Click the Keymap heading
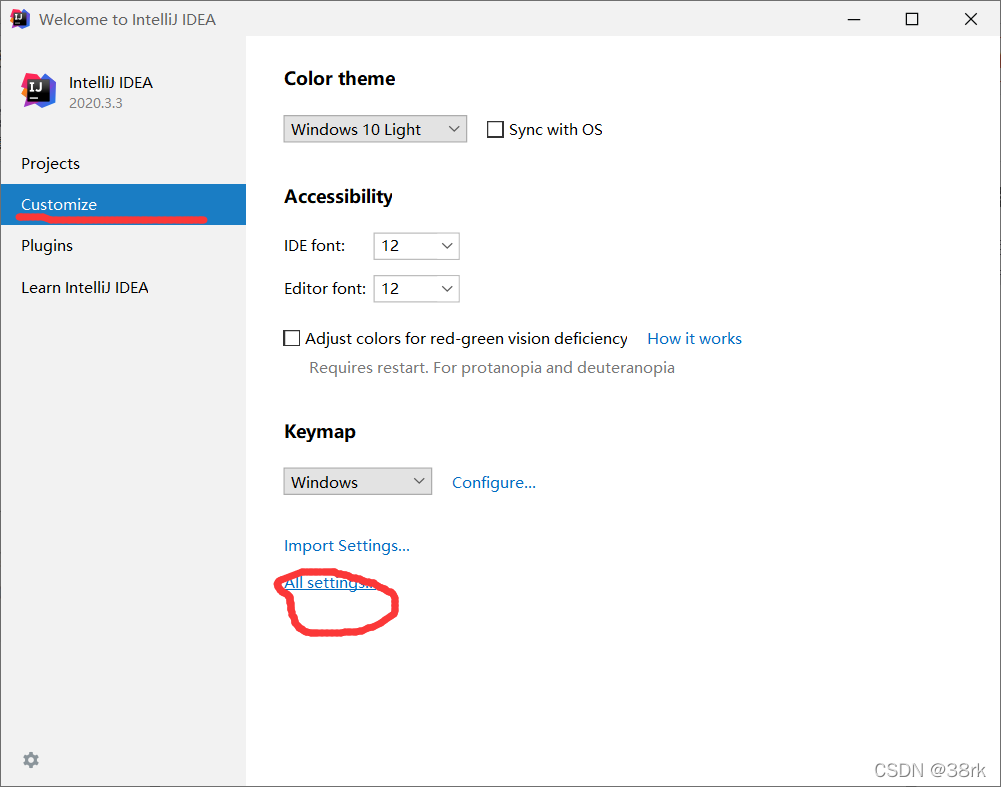This screenshot has width=1001, height=787. (320, 432)
